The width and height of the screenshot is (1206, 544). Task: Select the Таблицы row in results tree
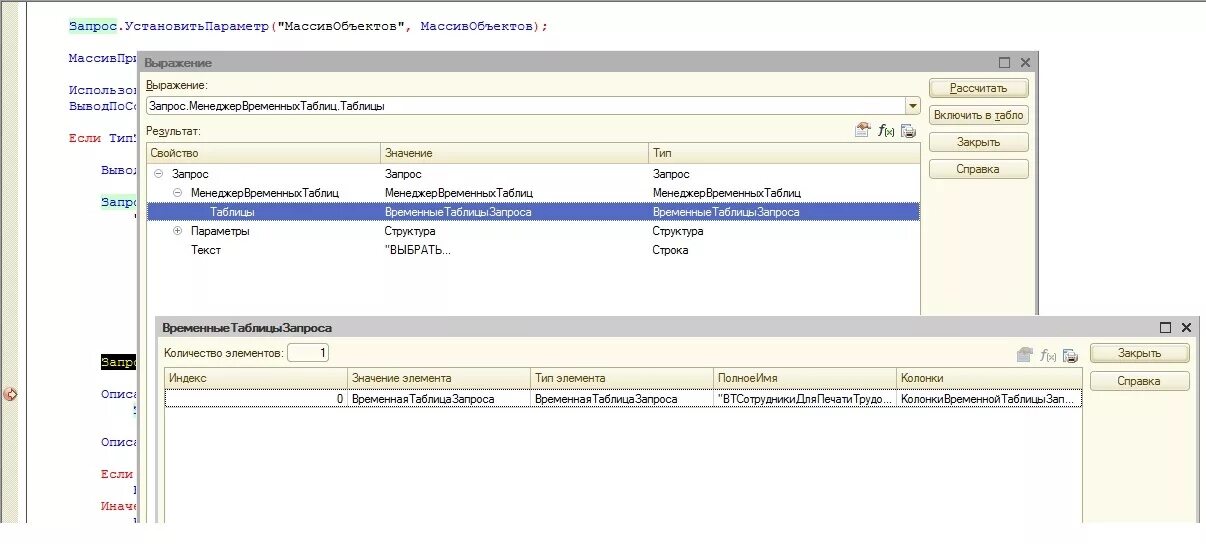[x=533, y=212]
